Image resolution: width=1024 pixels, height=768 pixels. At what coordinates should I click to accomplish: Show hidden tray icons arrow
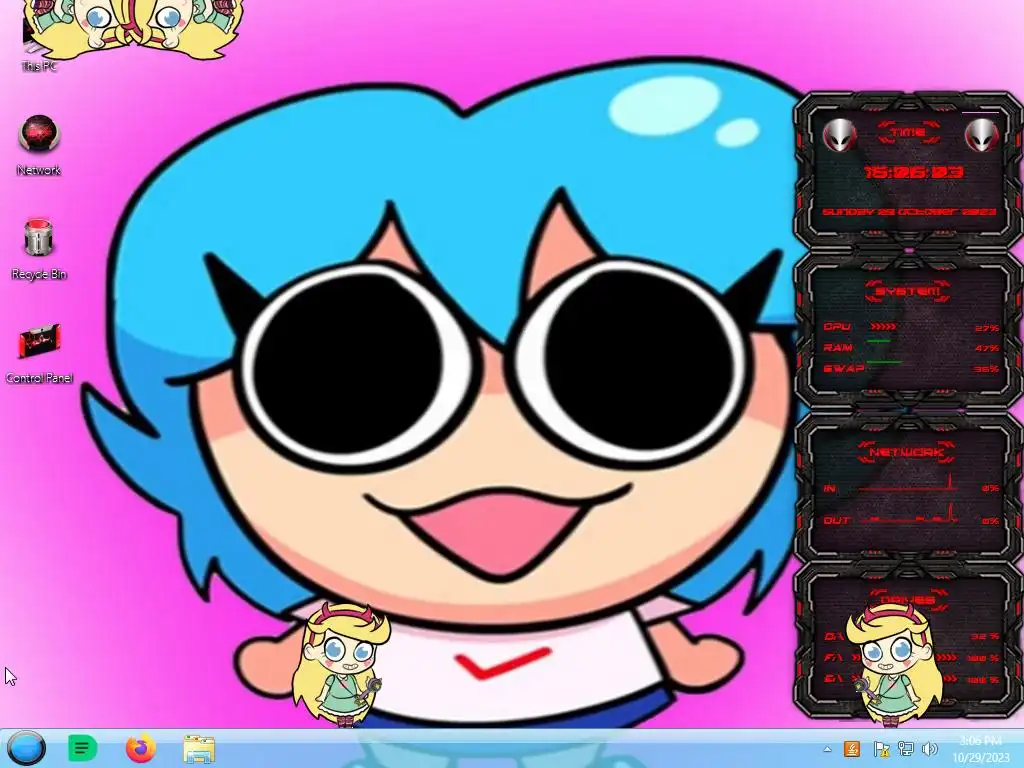pyautogui.click(x=827, y=749)
